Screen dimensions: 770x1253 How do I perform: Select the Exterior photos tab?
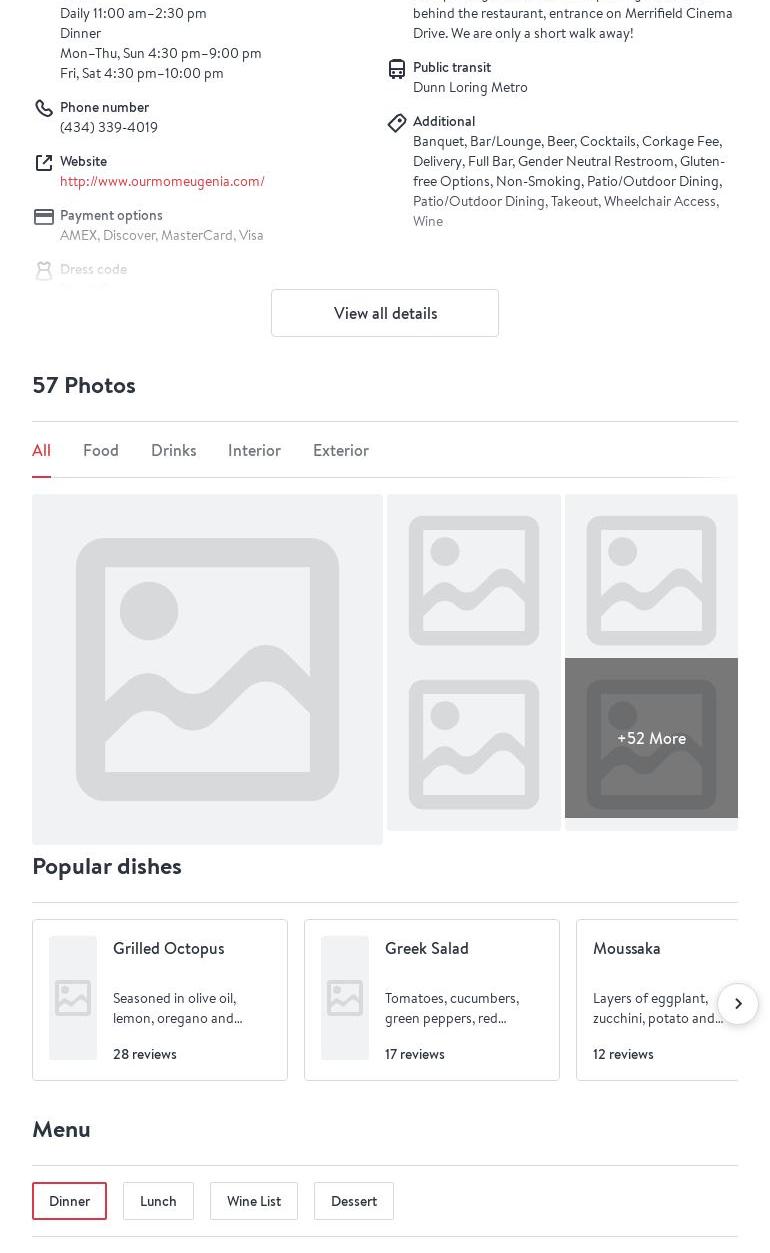[340, 450]
